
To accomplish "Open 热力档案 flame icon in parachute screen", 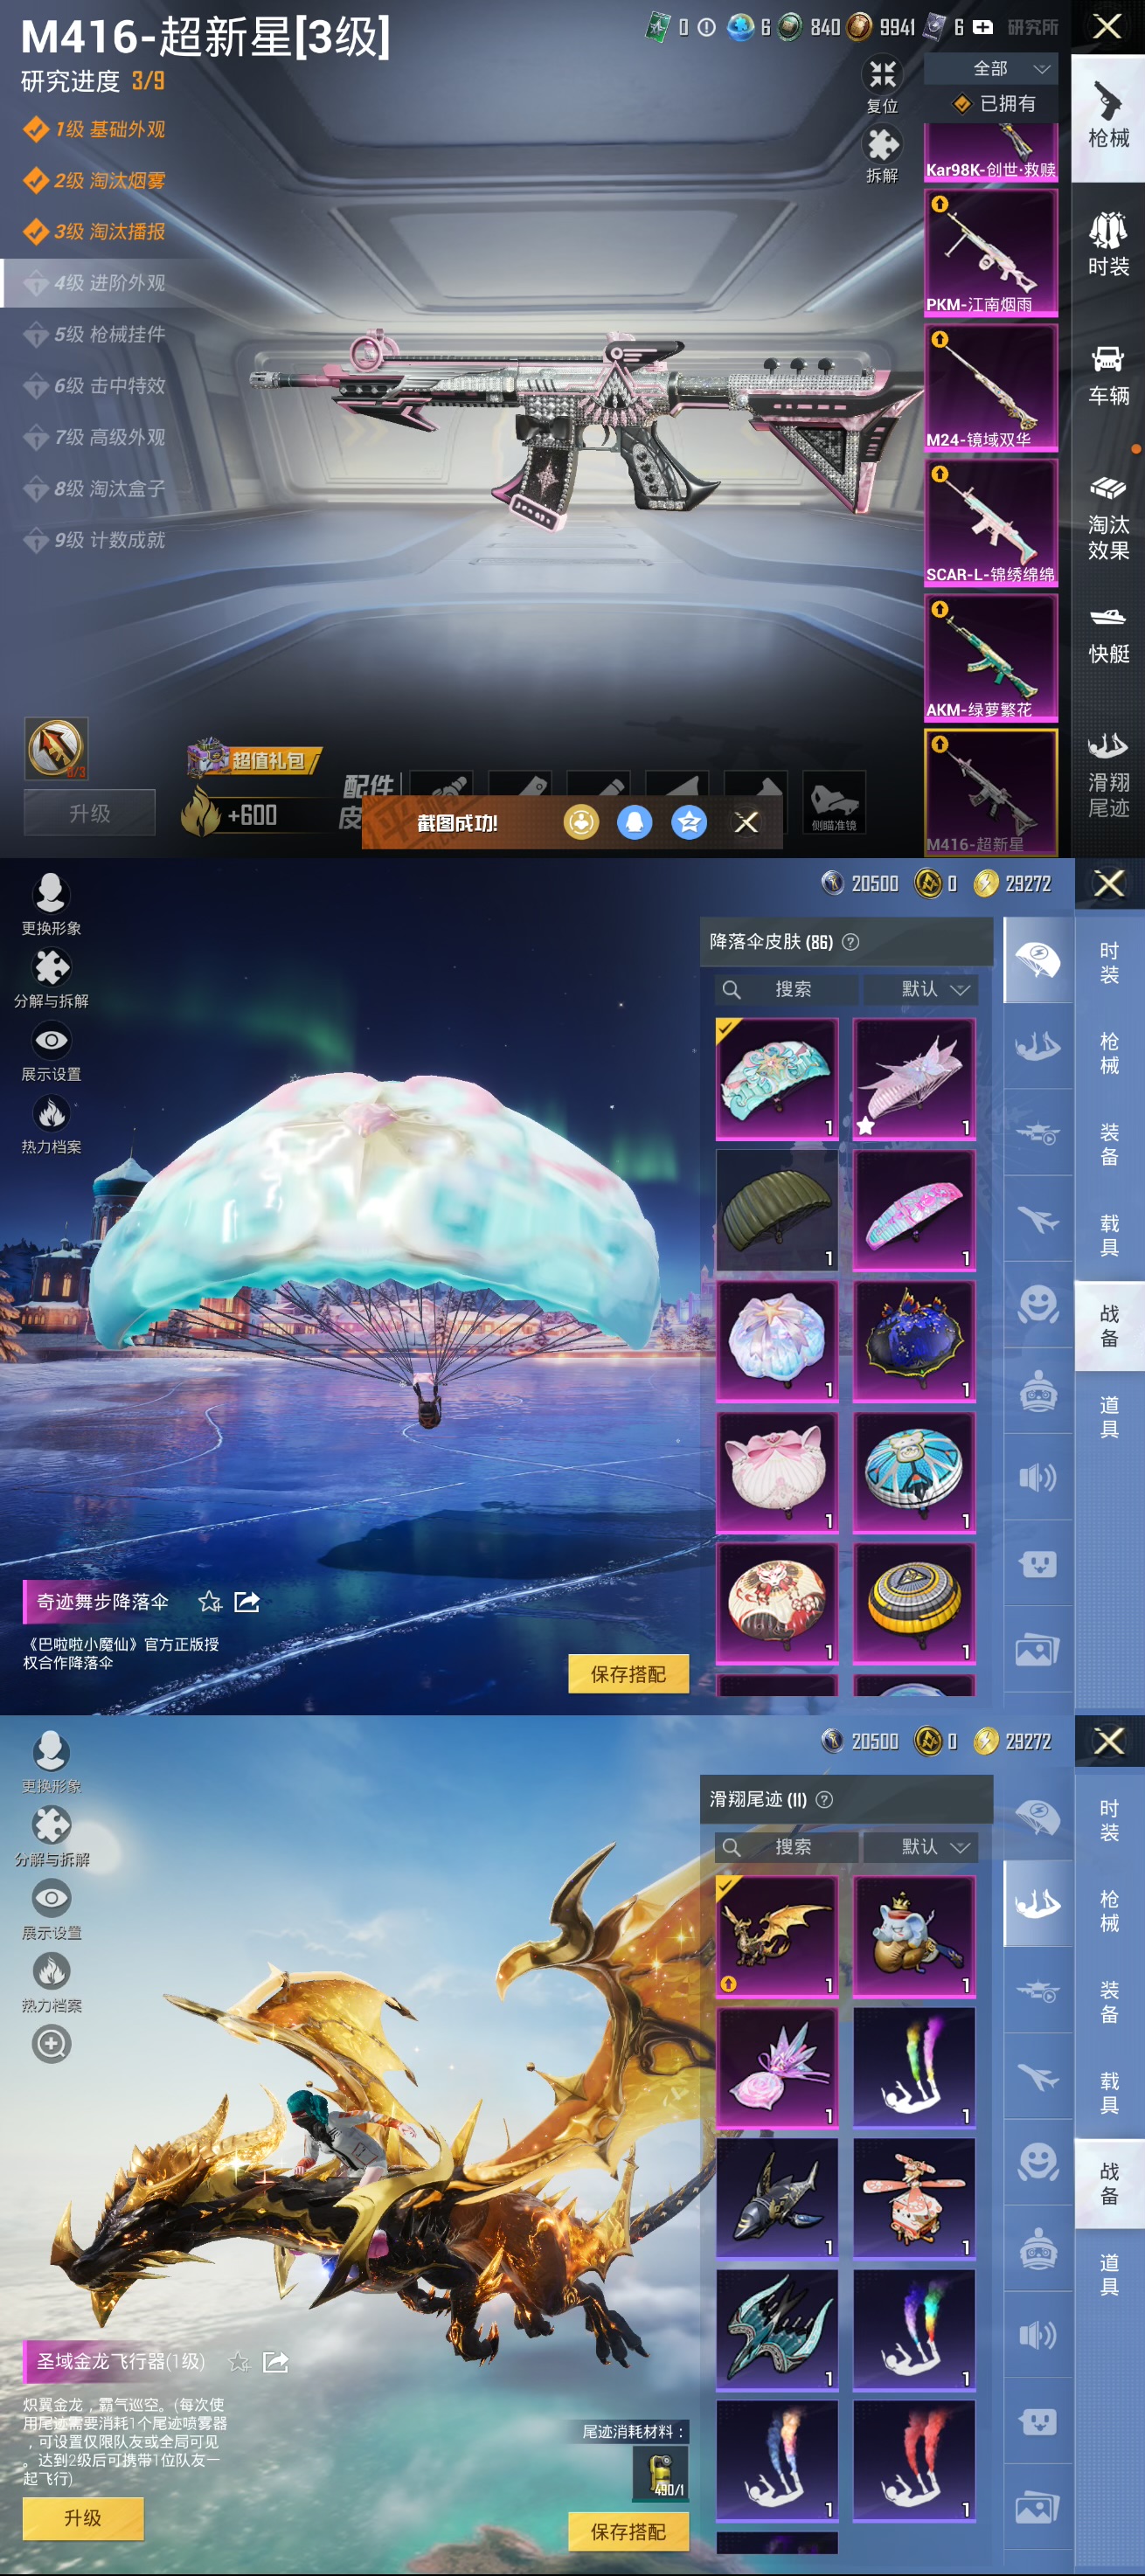I will 51,1113.
